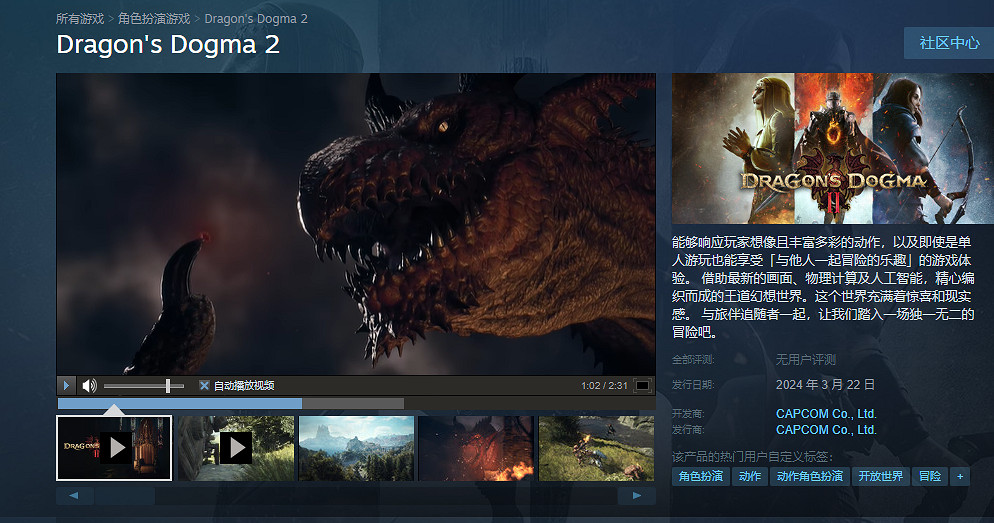Enter fullscreen video mode
The image size is (994, 523).
click(x=642, y=385)
